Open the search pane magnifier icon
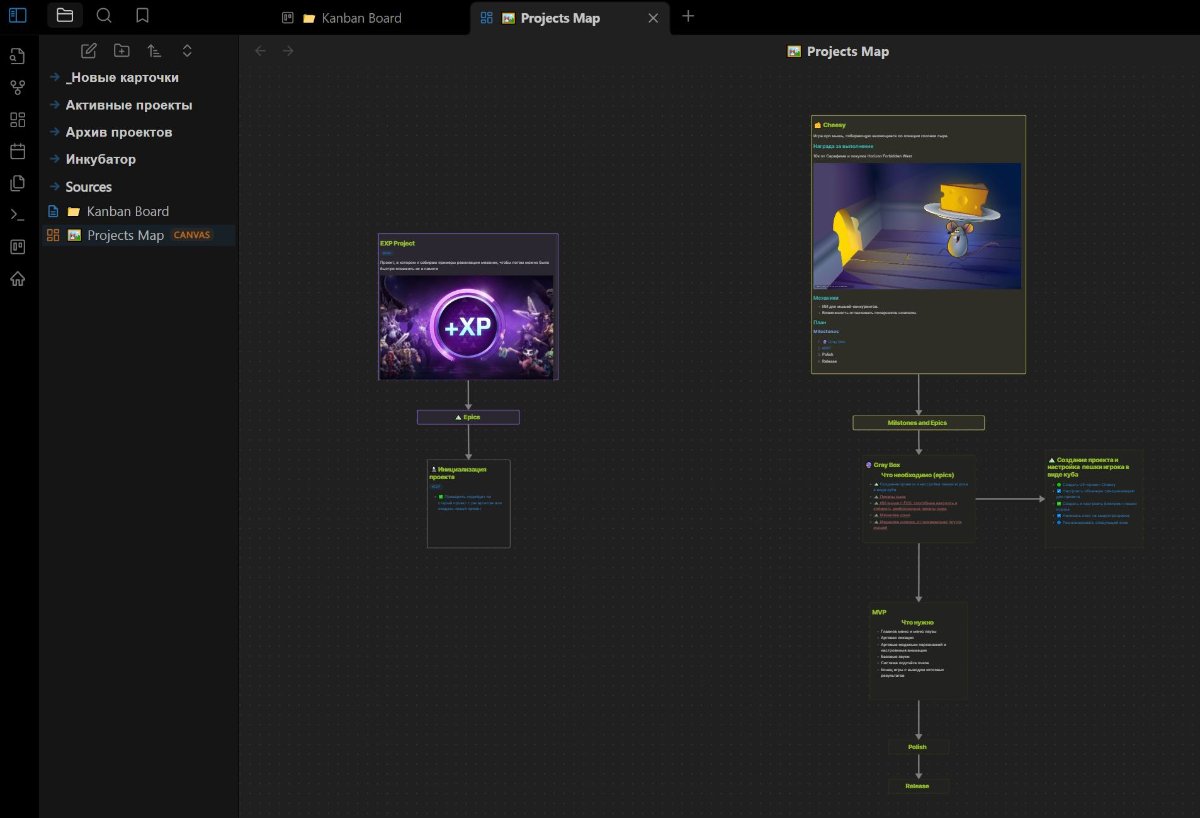 pyautogui.click(x=103, y=15)
